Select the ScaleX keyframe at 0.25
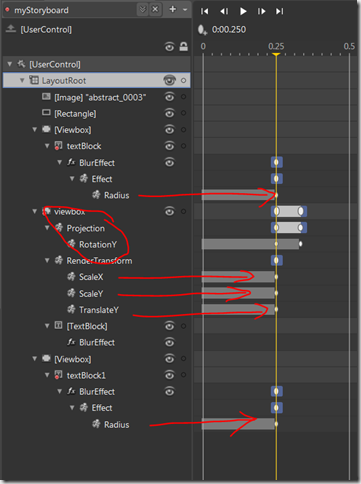This screenshot has height=484, width=361. (276, 277)
